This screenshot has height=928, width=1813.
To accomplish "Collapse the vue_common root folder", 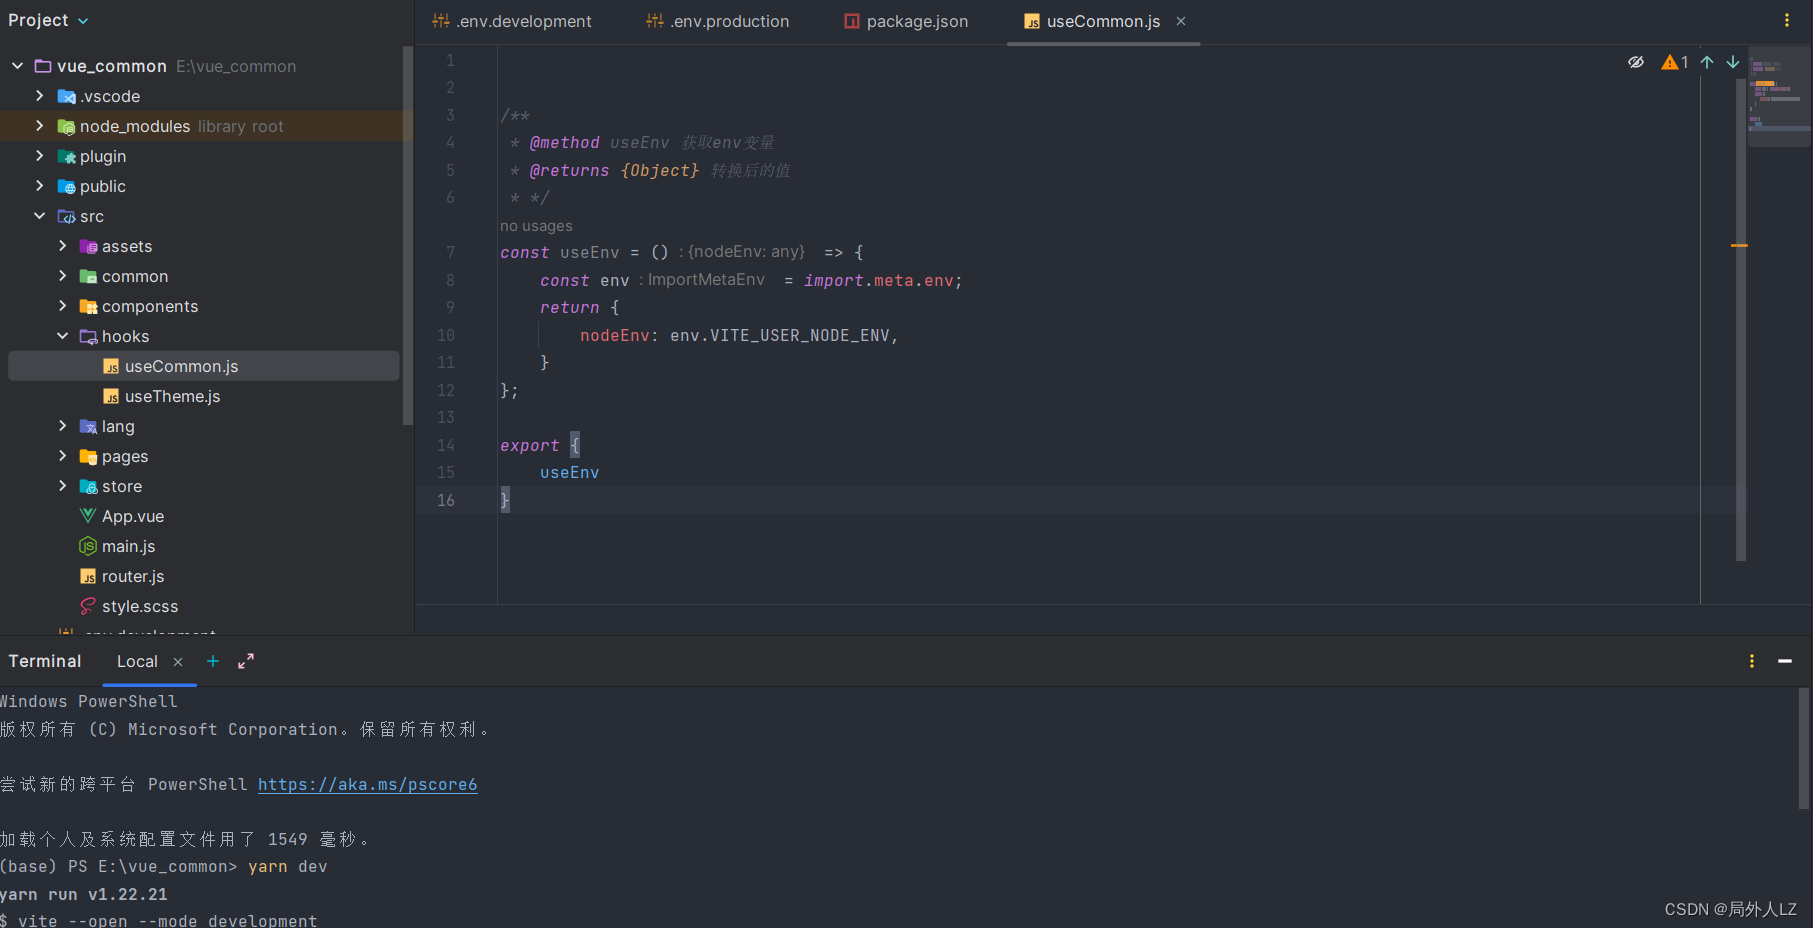I will point(17,66).
